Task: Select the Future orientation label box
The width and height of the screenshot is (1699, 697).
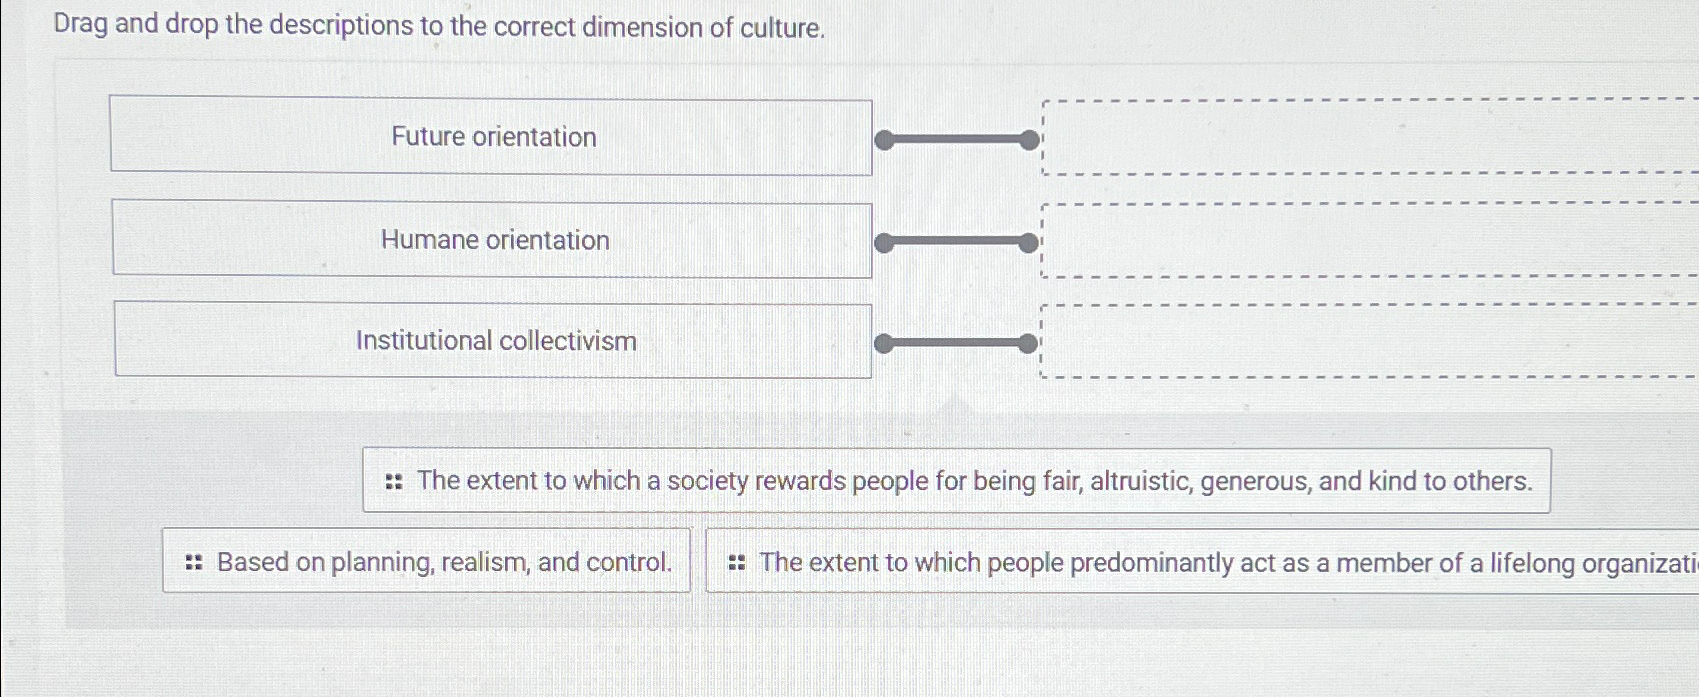Action: [491, 137]
